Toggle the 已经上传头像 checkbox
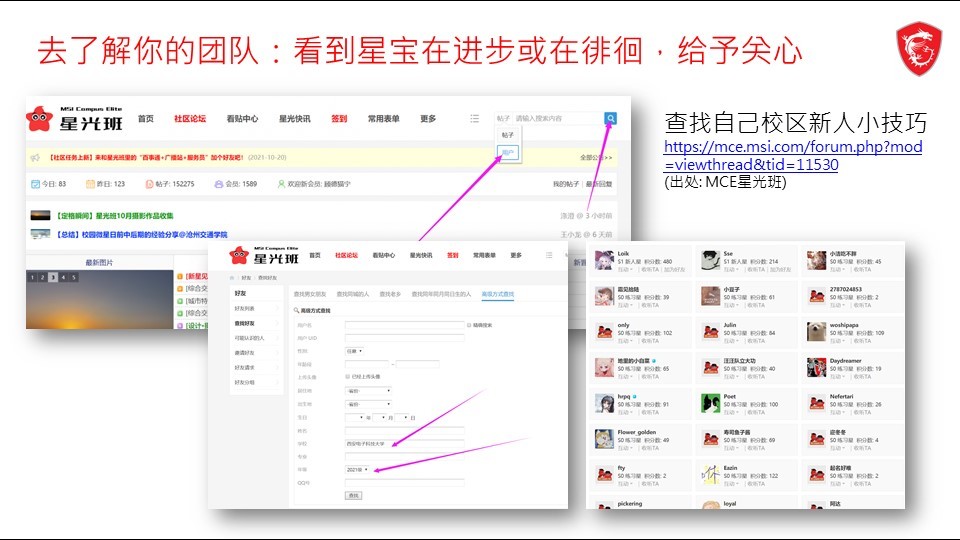This screenshot has width=960, height=540. tap(348, 377)
